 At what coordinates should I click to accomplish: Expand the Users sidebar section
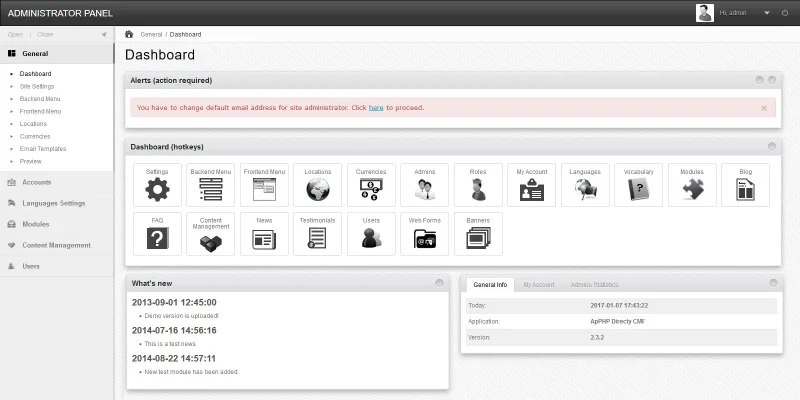57,266
